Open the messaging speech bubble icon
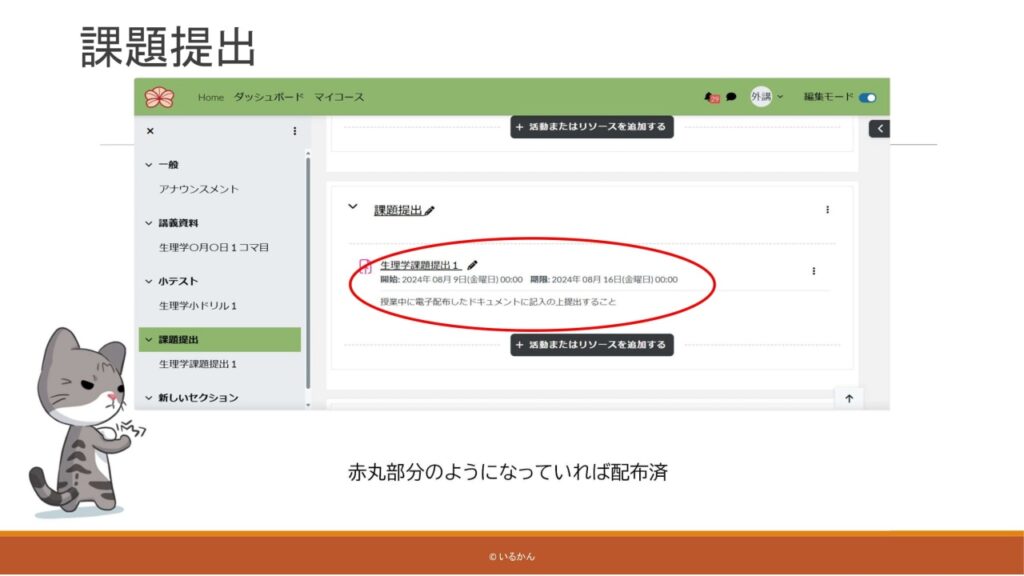Screen dimensions: 1024x576 tap(731, 97)
